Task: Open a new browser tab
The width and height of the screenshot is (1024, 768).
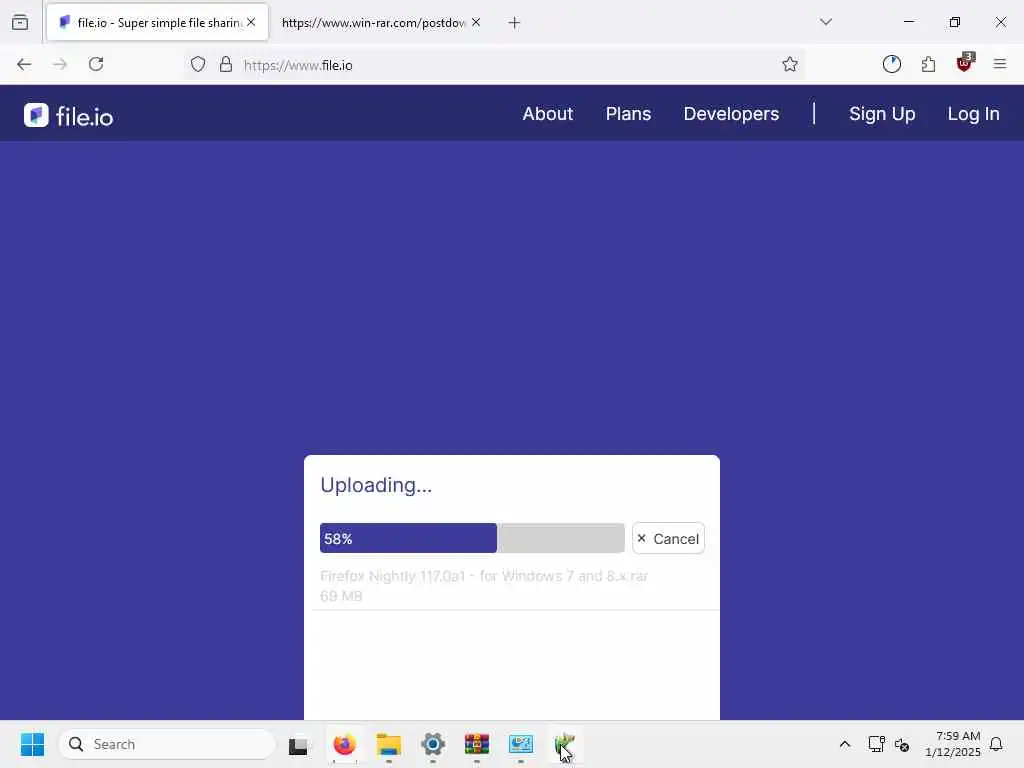Action: pyautogui.click(x=514, y=23)
